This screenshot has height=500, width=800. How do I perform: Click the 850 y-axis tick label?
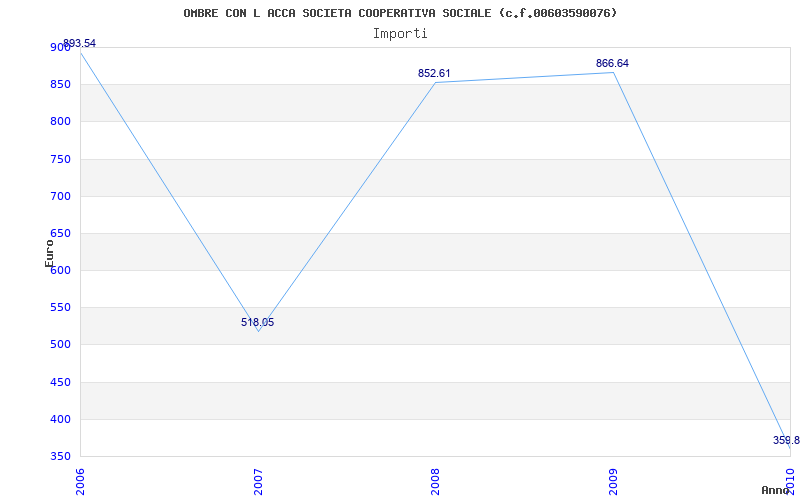click(x=59, y=85)
